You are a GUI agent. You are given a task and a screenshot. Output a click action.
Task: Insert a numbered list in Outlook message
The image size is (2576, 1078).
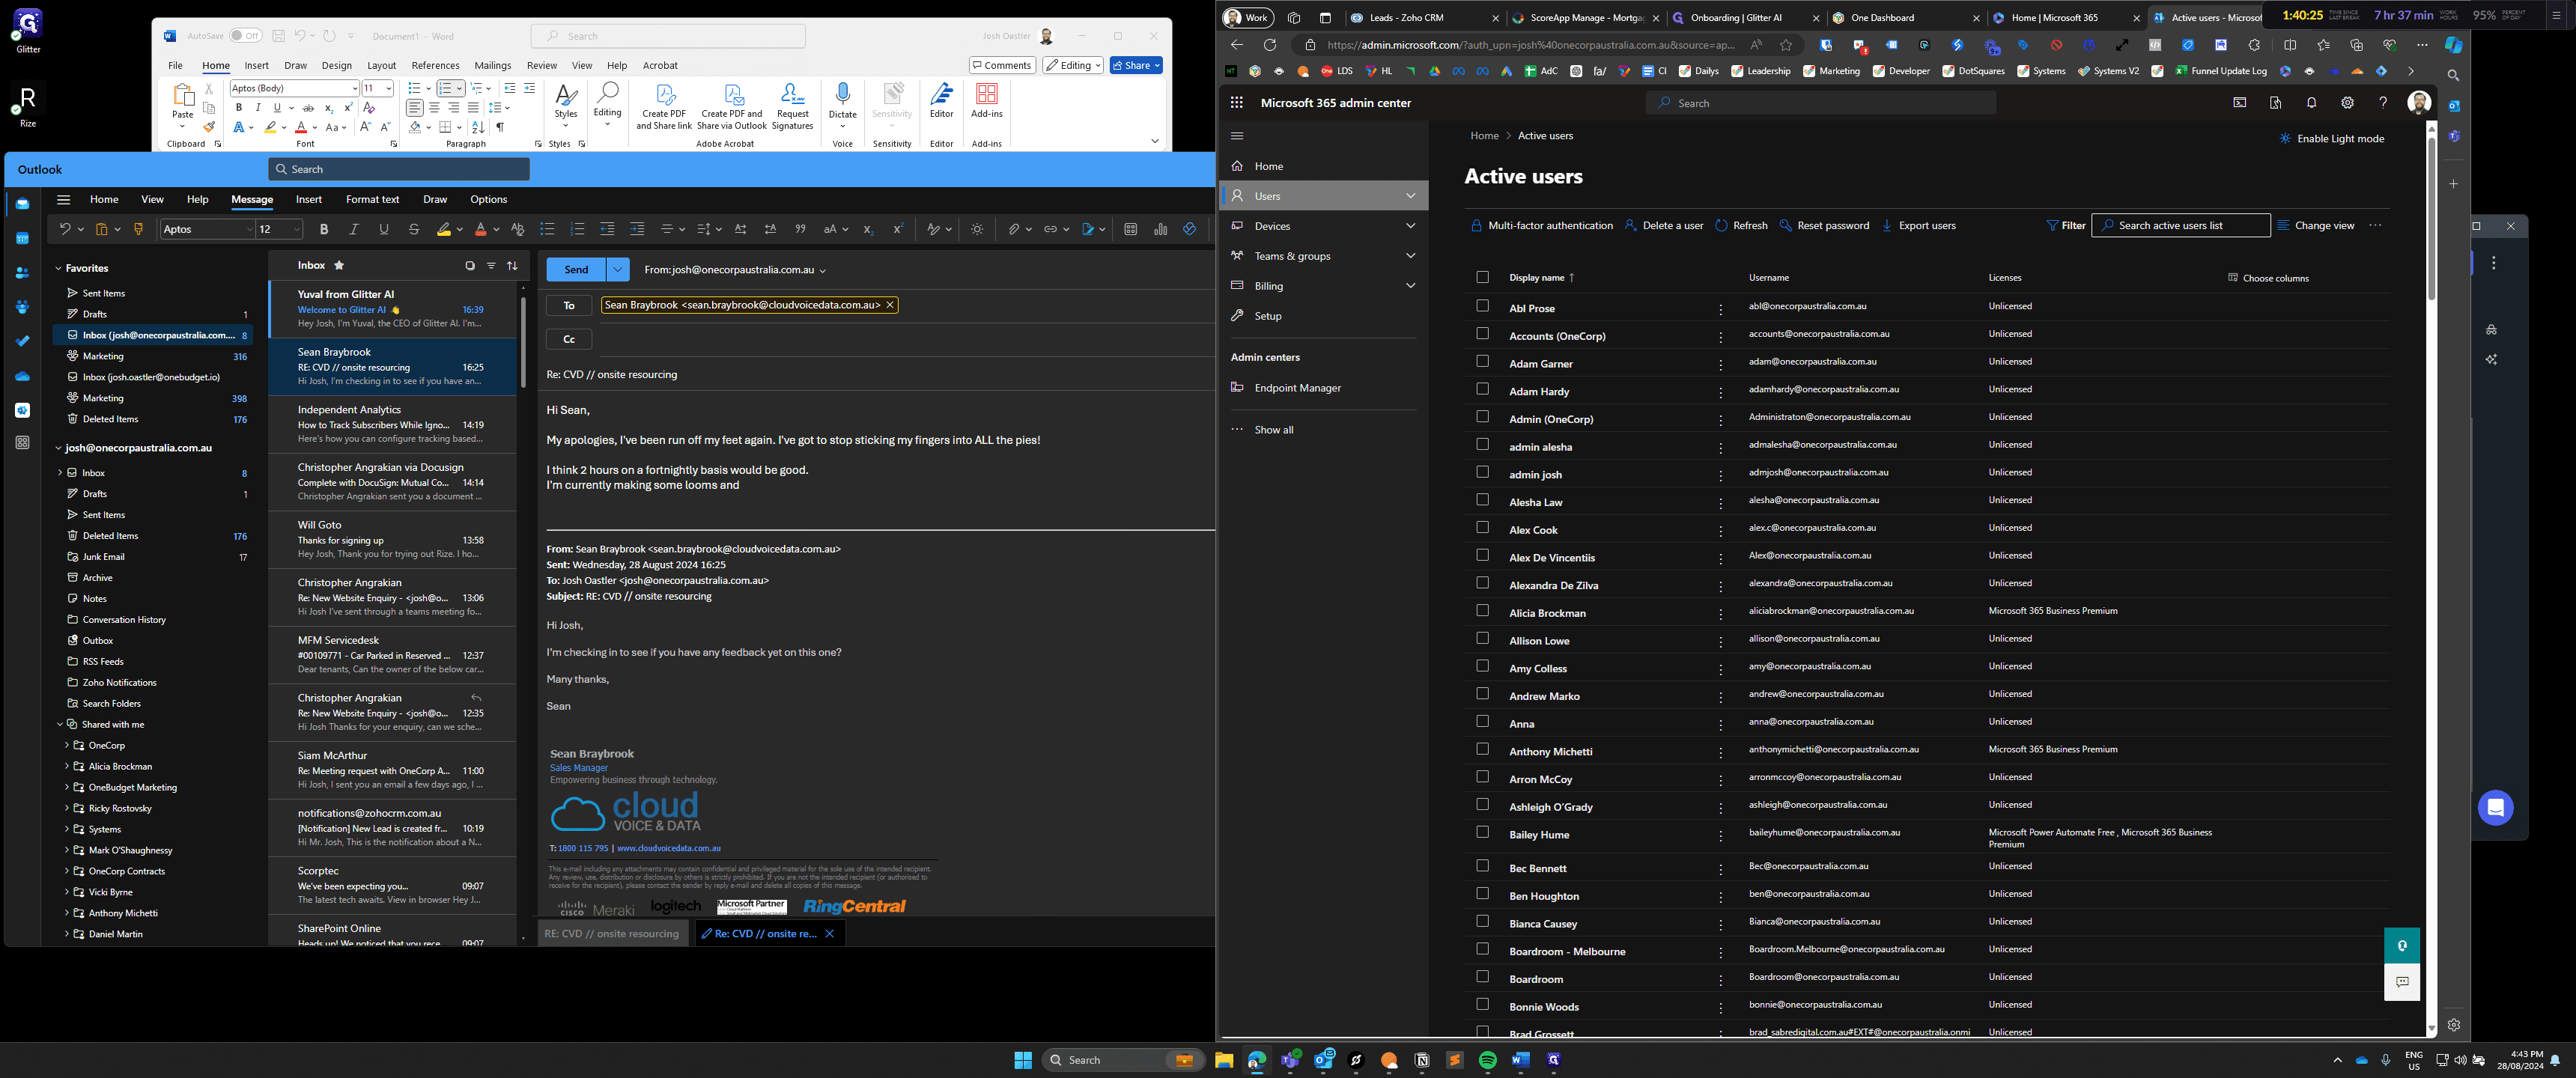(577, 230)
